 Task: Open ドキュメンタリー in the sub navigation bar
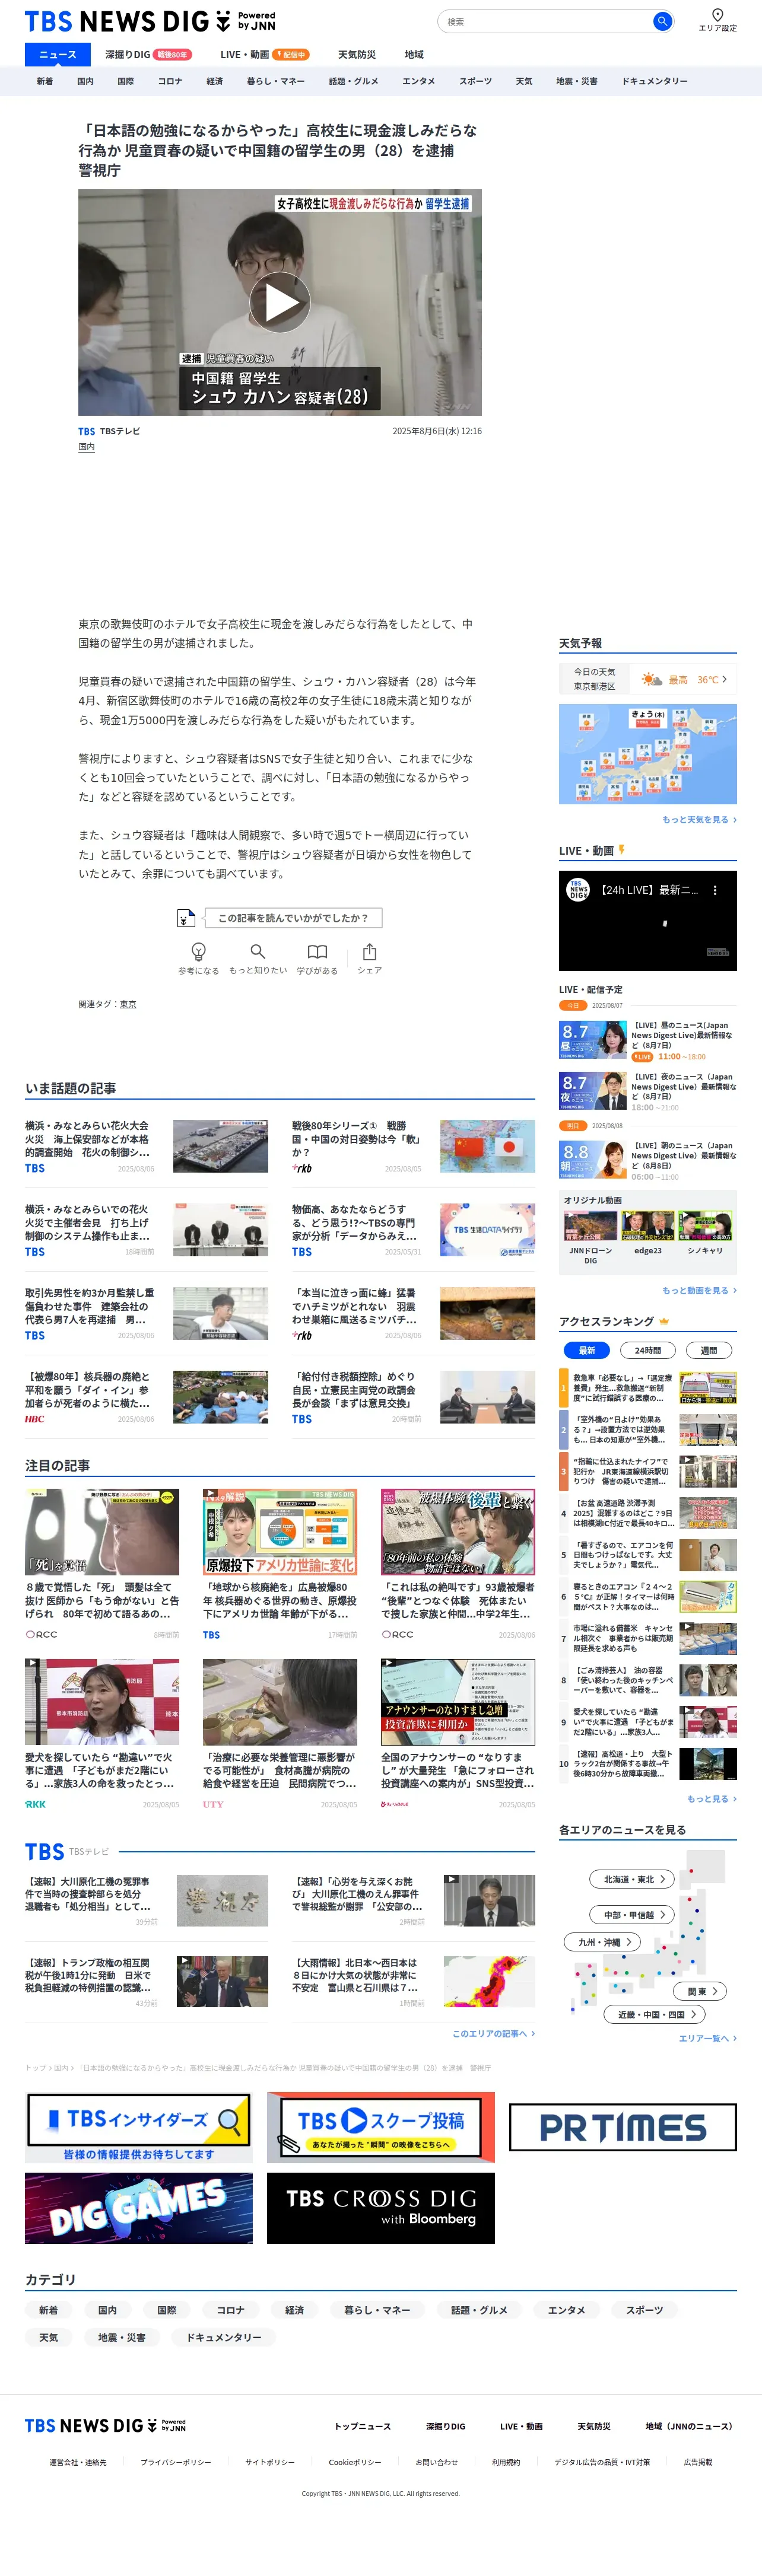pyautogui.click(x=654, y=81)
